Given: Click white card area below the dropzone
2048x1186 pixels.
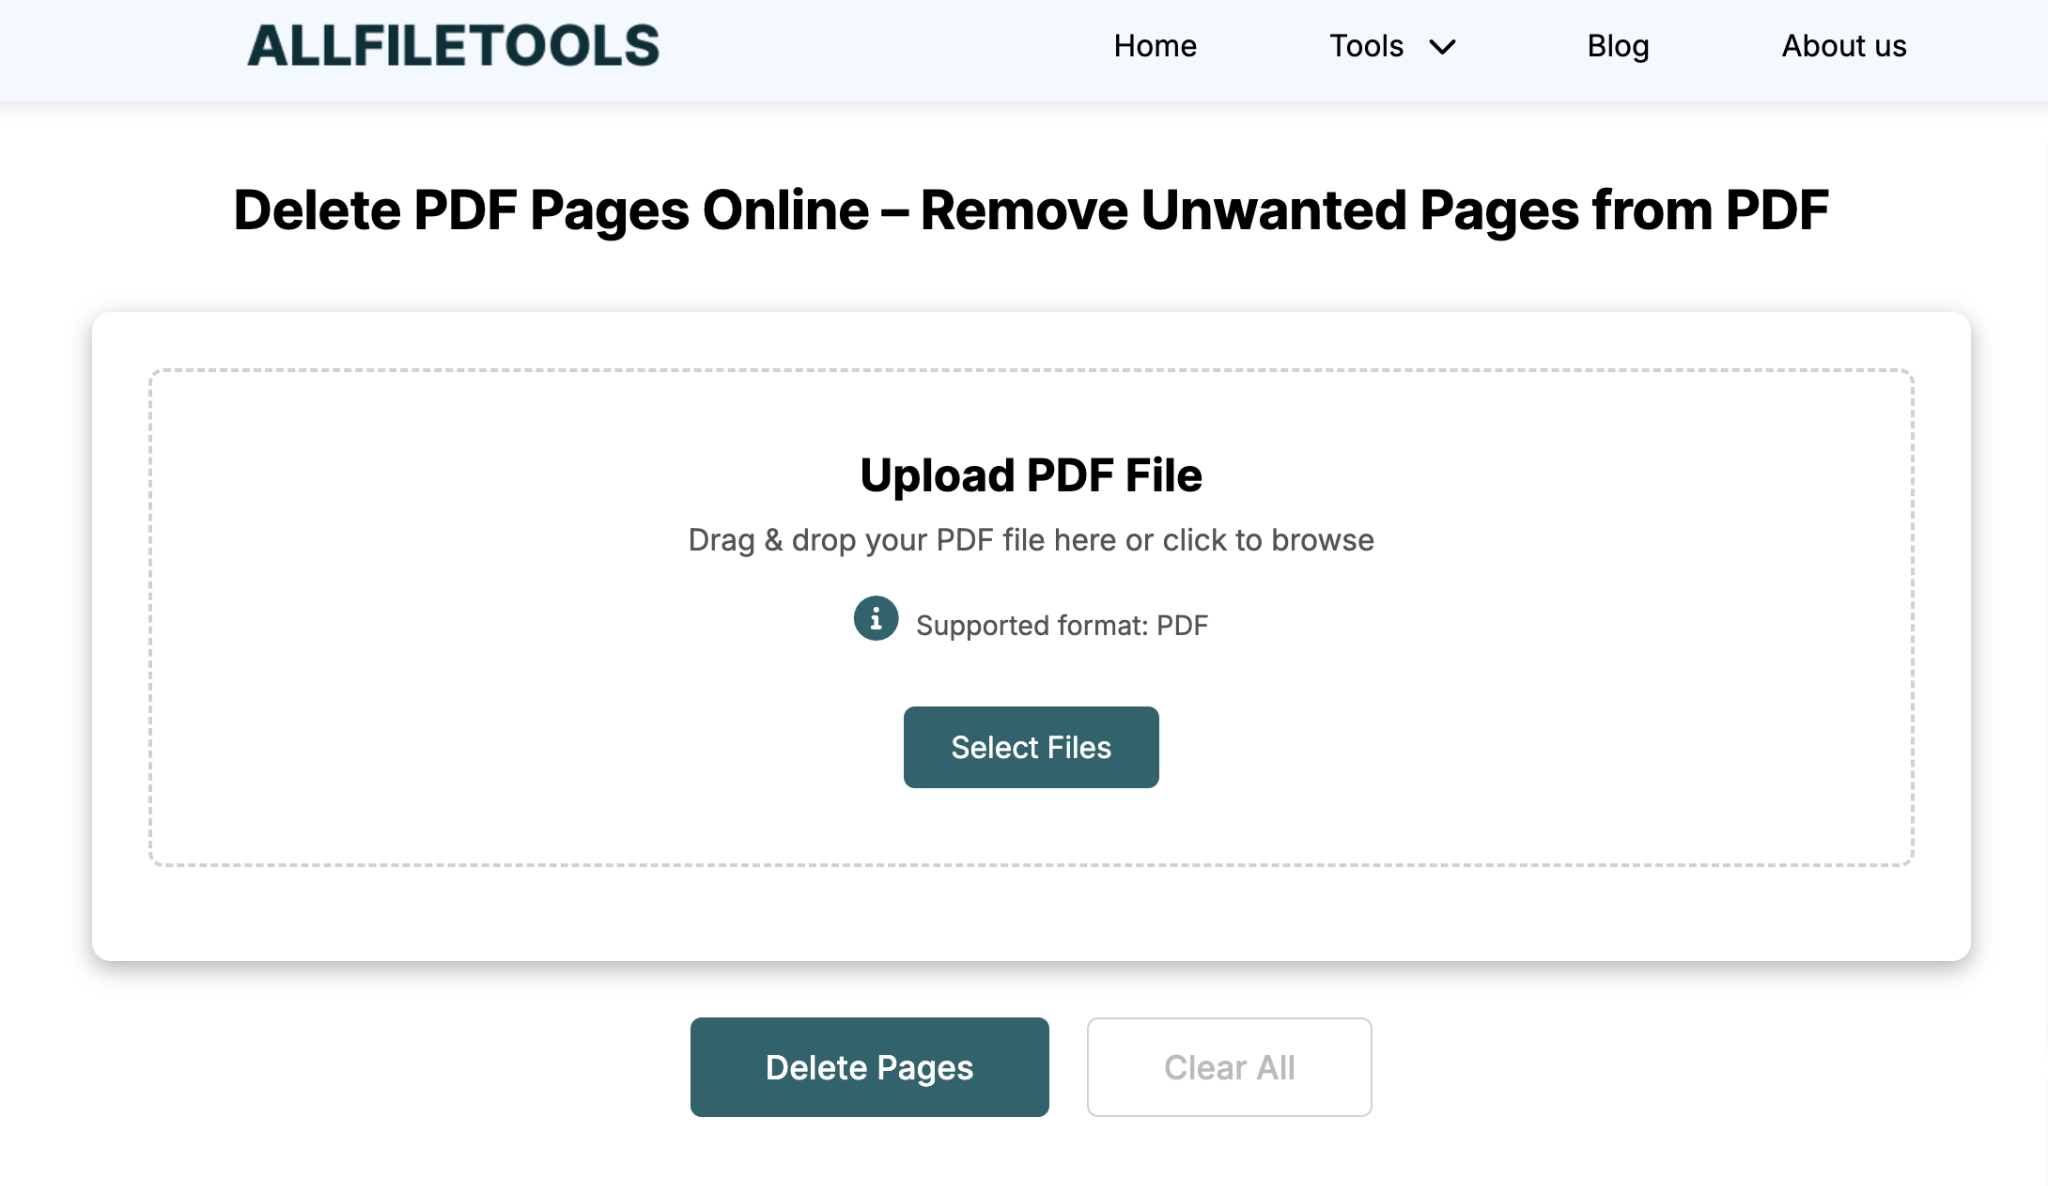Looking at the screenshot, I should pyautogui.click(x=1031, y=912).
